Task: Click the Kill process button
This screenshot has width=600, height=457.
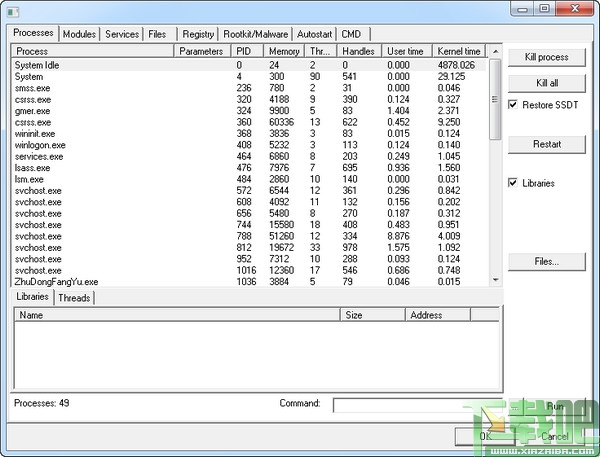Action: point(546,57)
